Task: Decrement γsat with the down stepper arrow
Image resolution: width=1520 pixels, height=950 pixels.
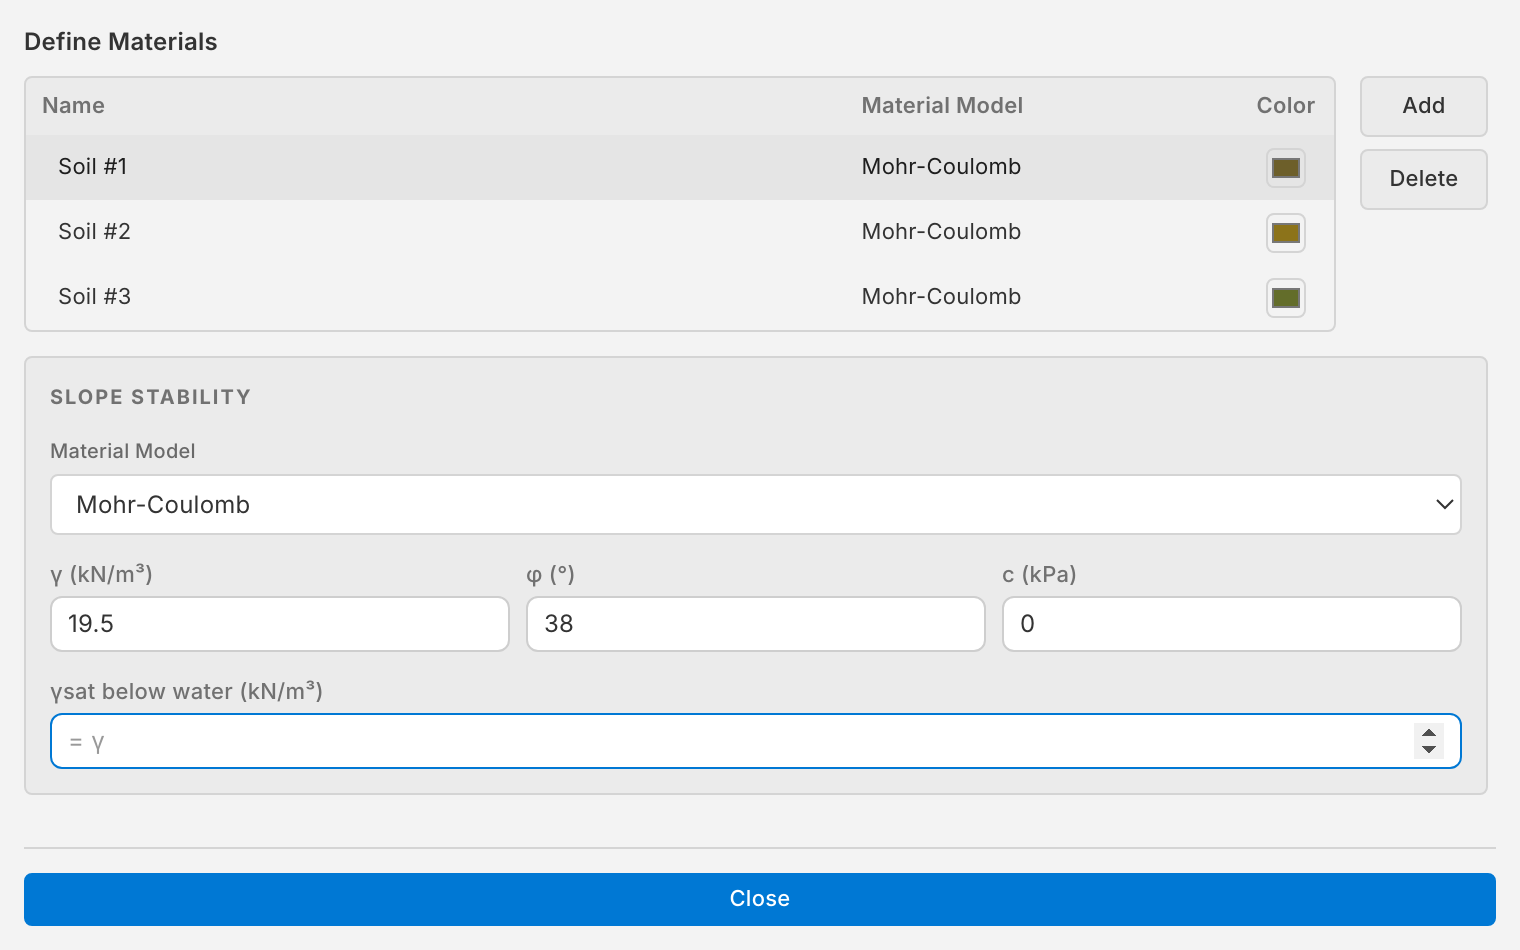Action: click(x=1429, y=750)
